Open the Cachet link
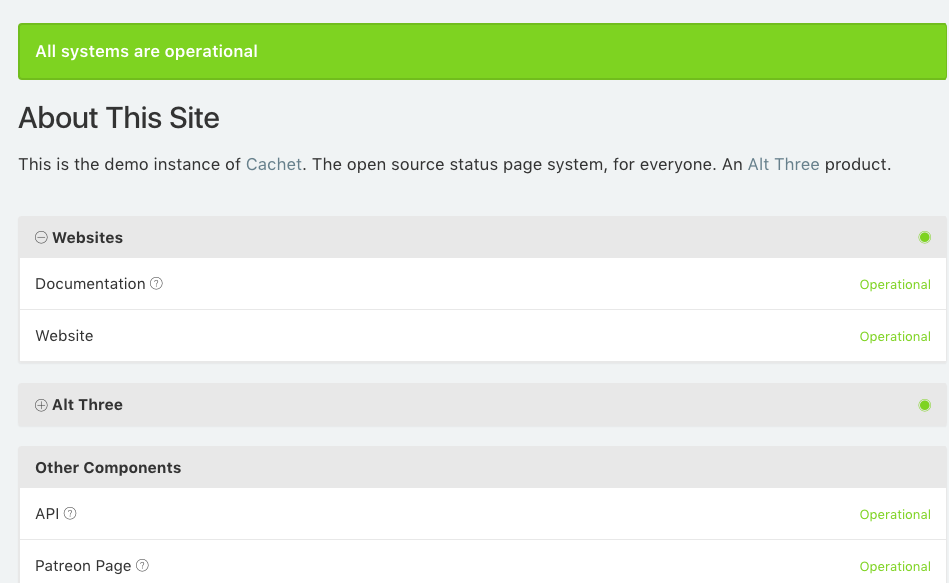 (x=274, y=164)
